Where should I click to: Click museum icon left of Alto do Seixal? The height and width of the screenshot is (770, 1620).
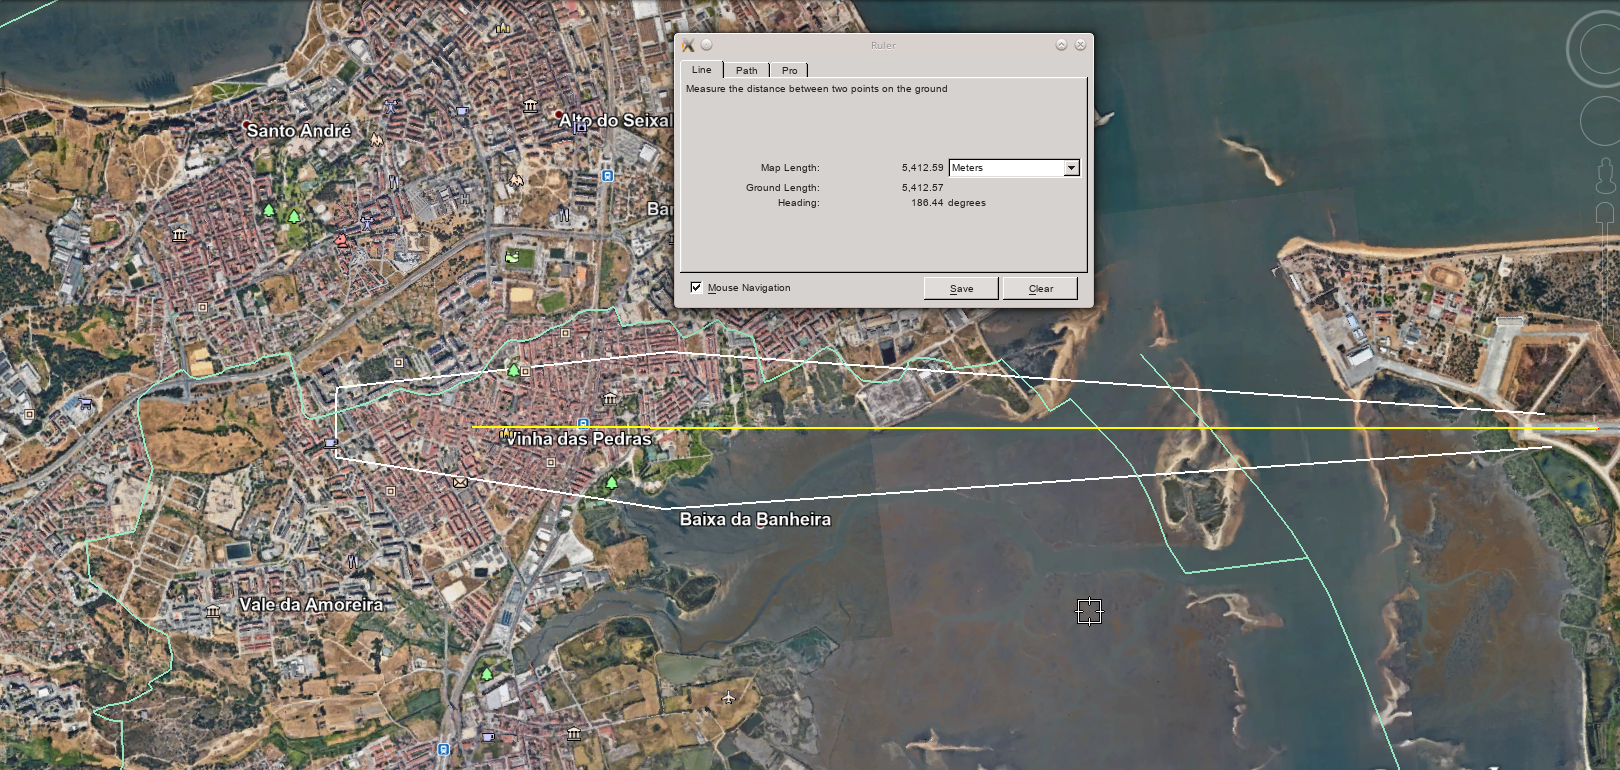click(530, 105)
